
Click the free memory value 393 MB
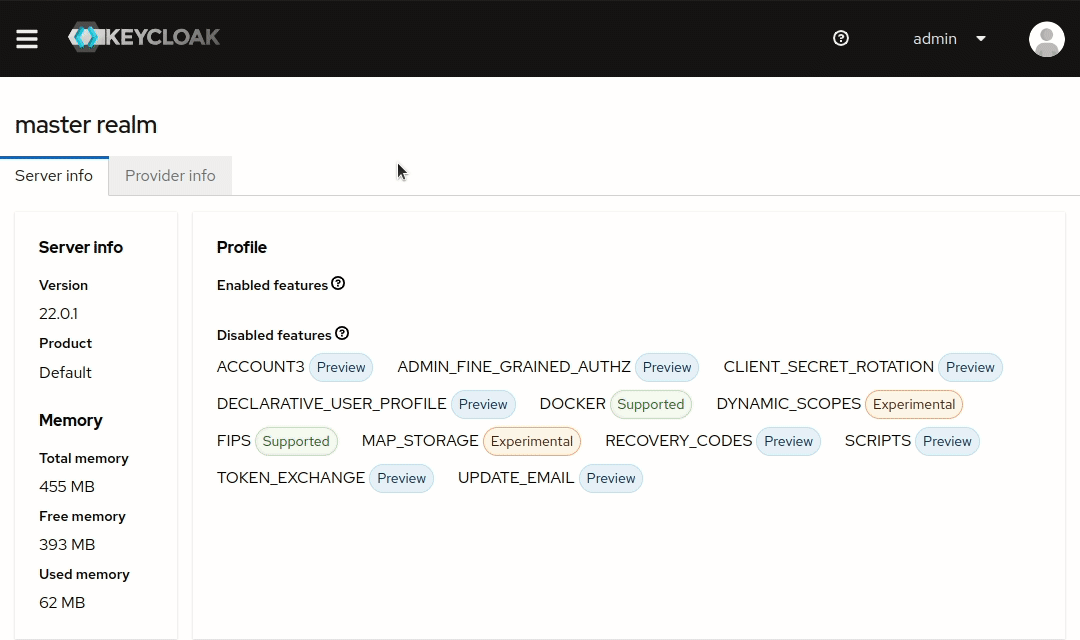pyautogui.click(x=67, y=544)
